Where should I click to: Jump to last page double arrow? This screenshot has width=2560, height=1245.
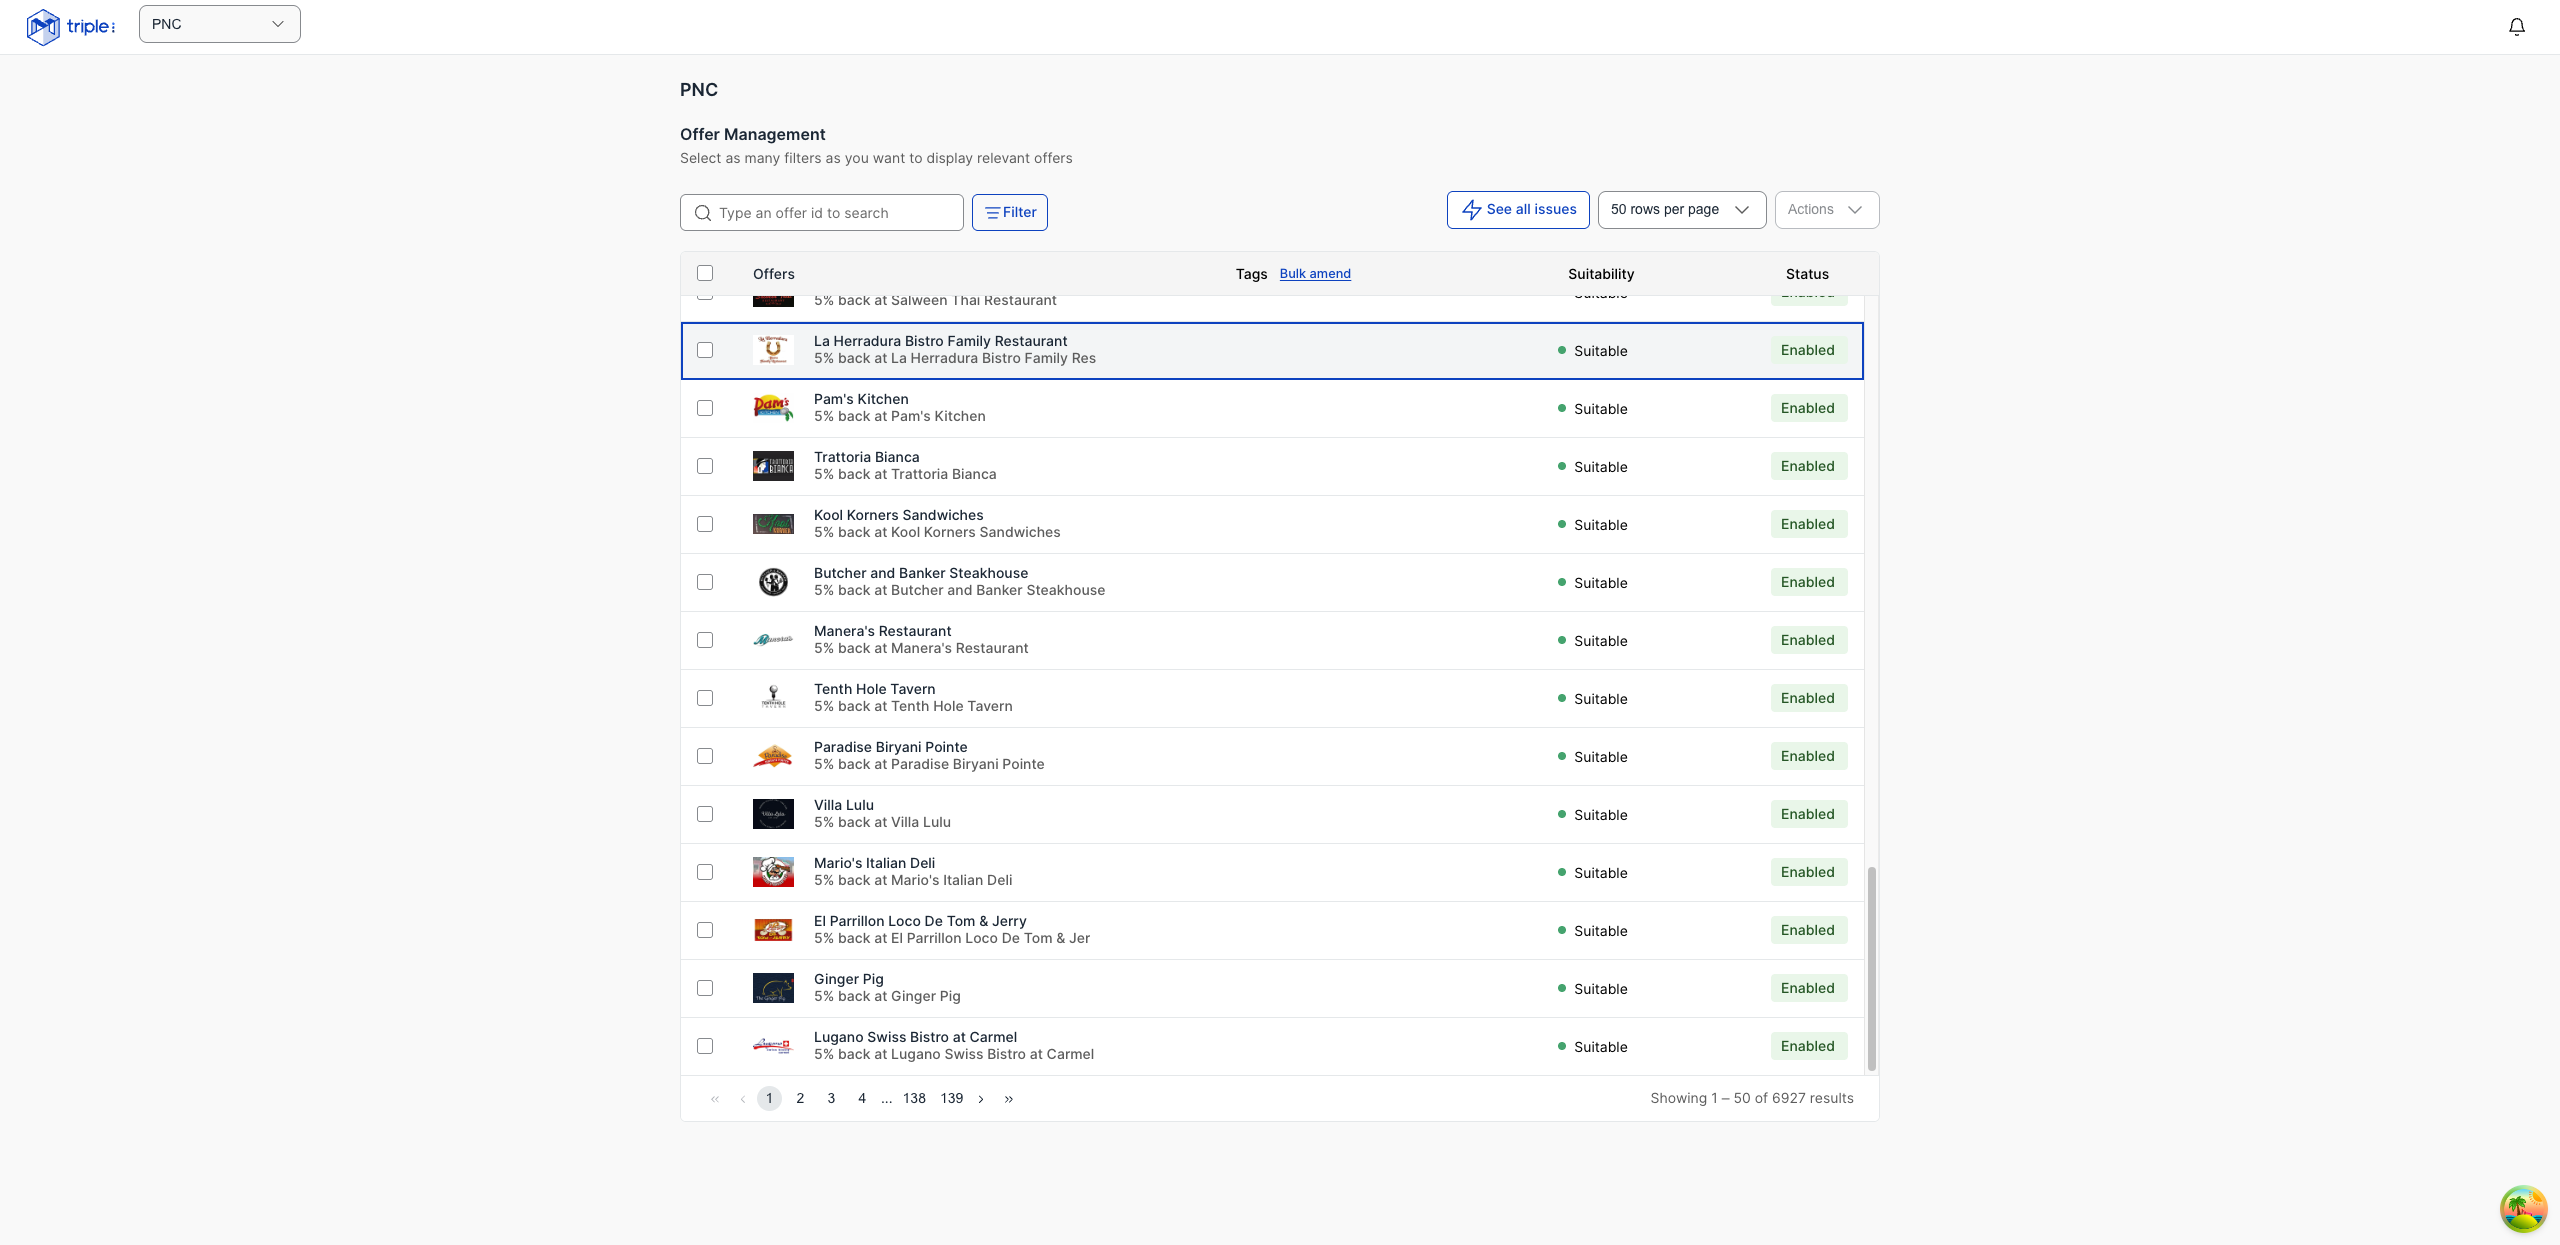pyautogui.click(x=1009, y=1099)
